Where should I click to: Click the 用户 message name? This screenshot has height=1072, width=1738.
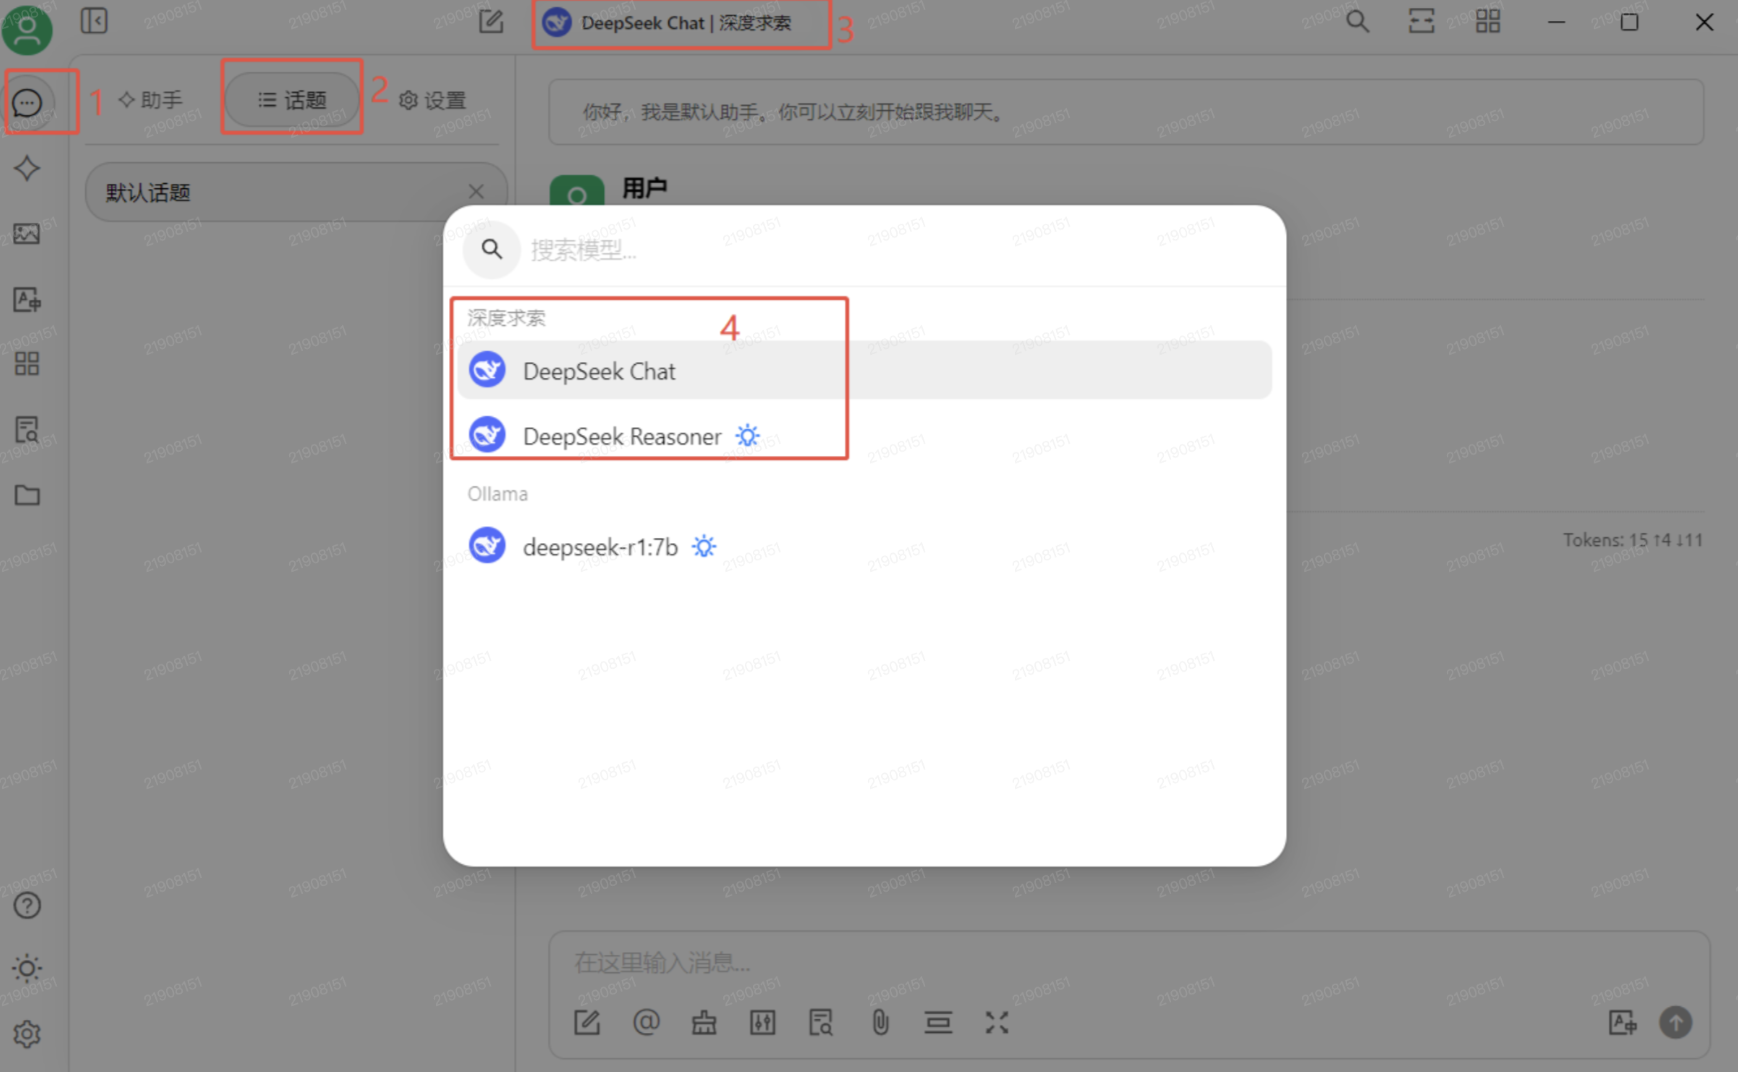[x=645, y=187]
